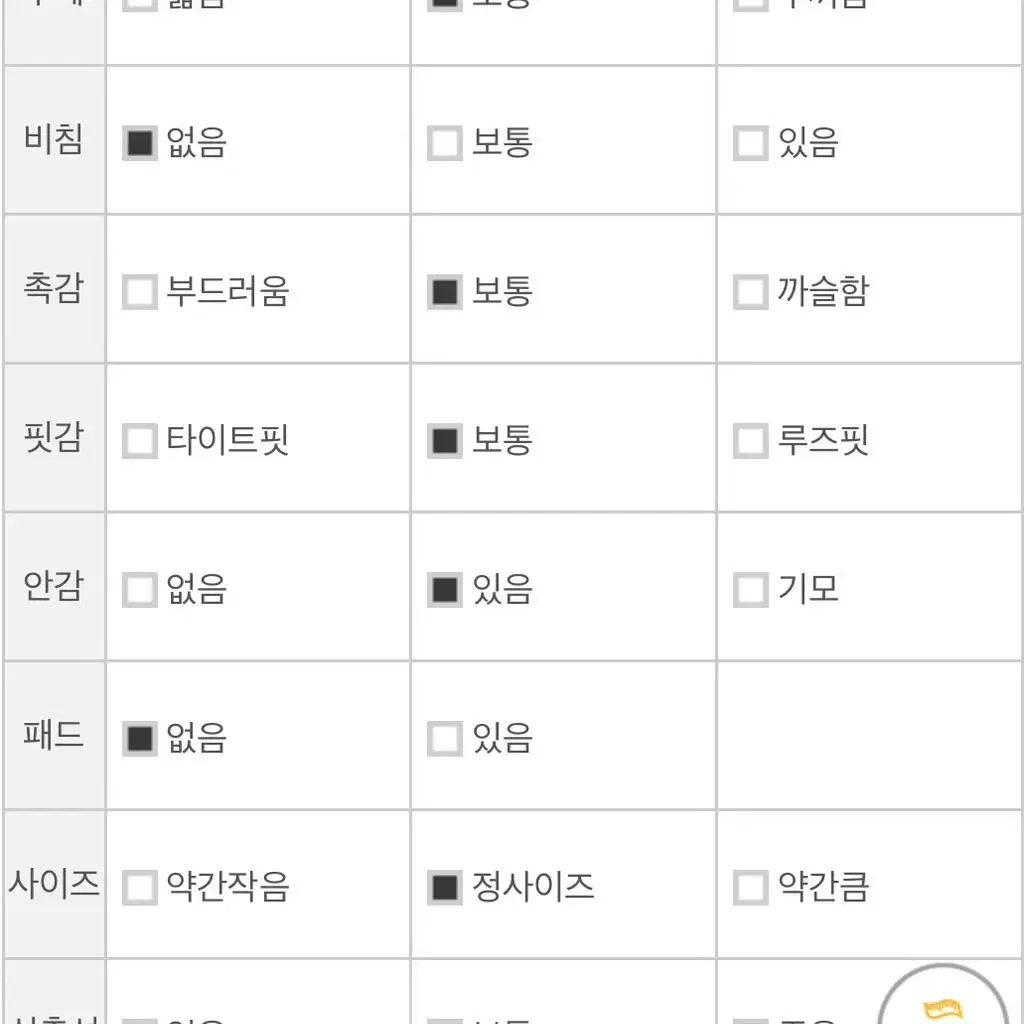Select 까슬함 checkbox in 촉감 row

(750, 292)
